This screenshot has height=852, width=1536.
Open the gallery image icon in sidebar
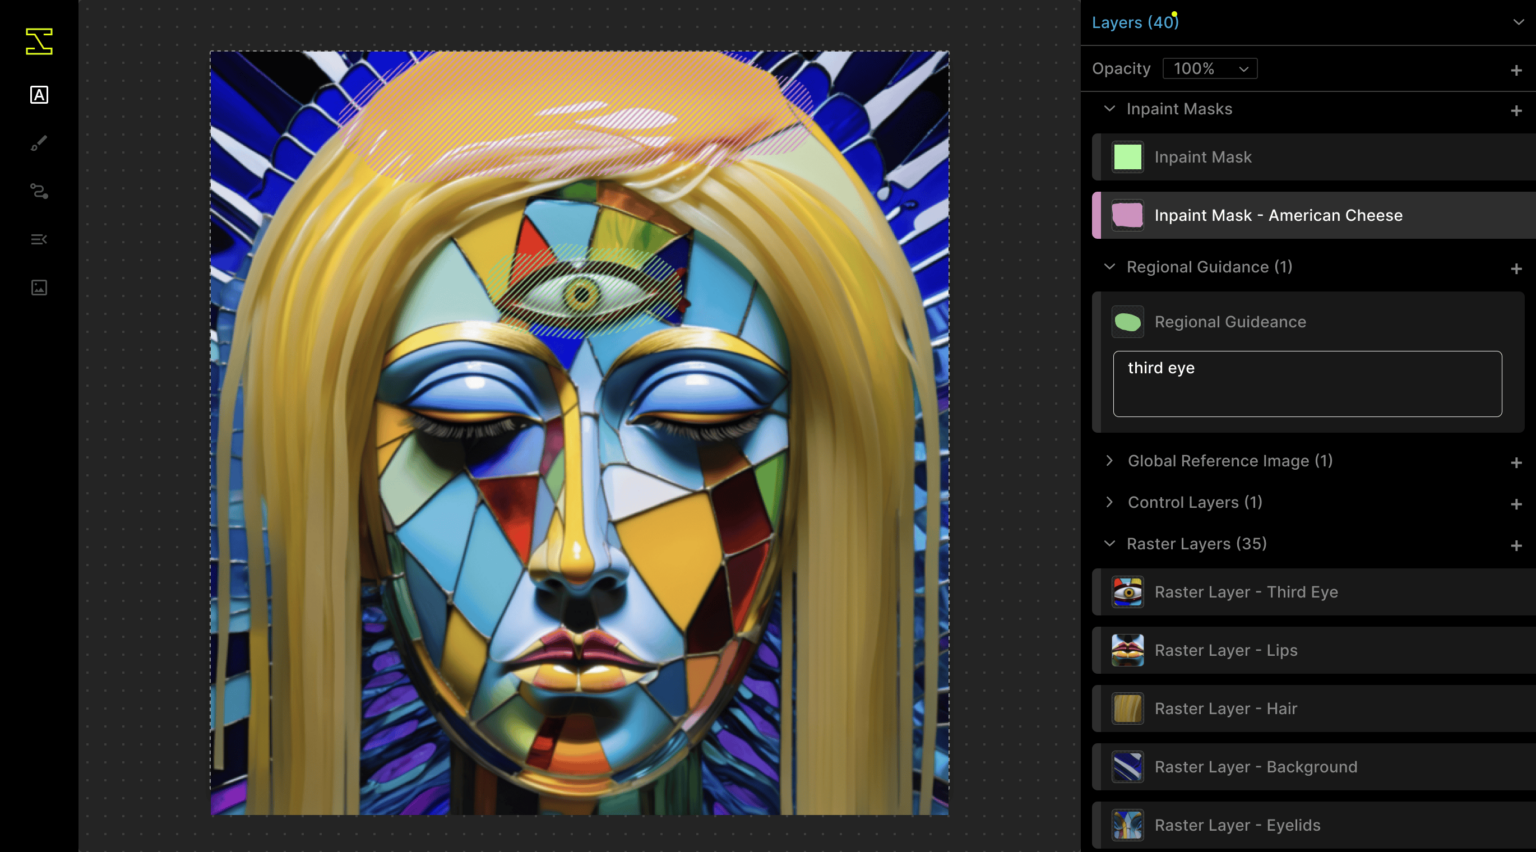[38, 287]
